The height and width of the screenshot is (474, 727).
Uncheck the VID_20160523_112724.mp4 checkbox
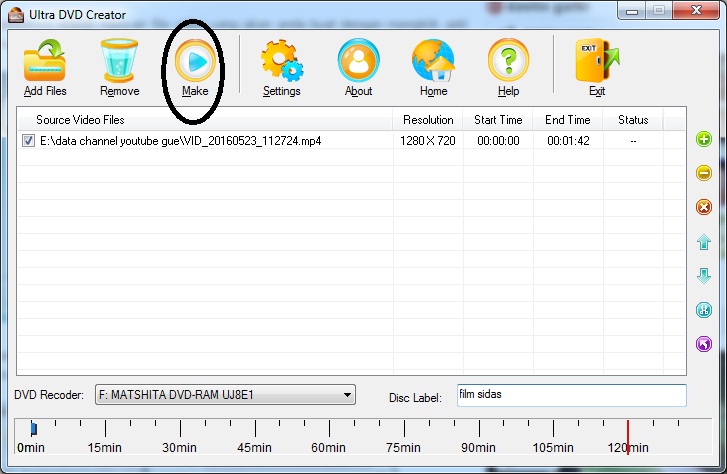click(x=28, y=141)
